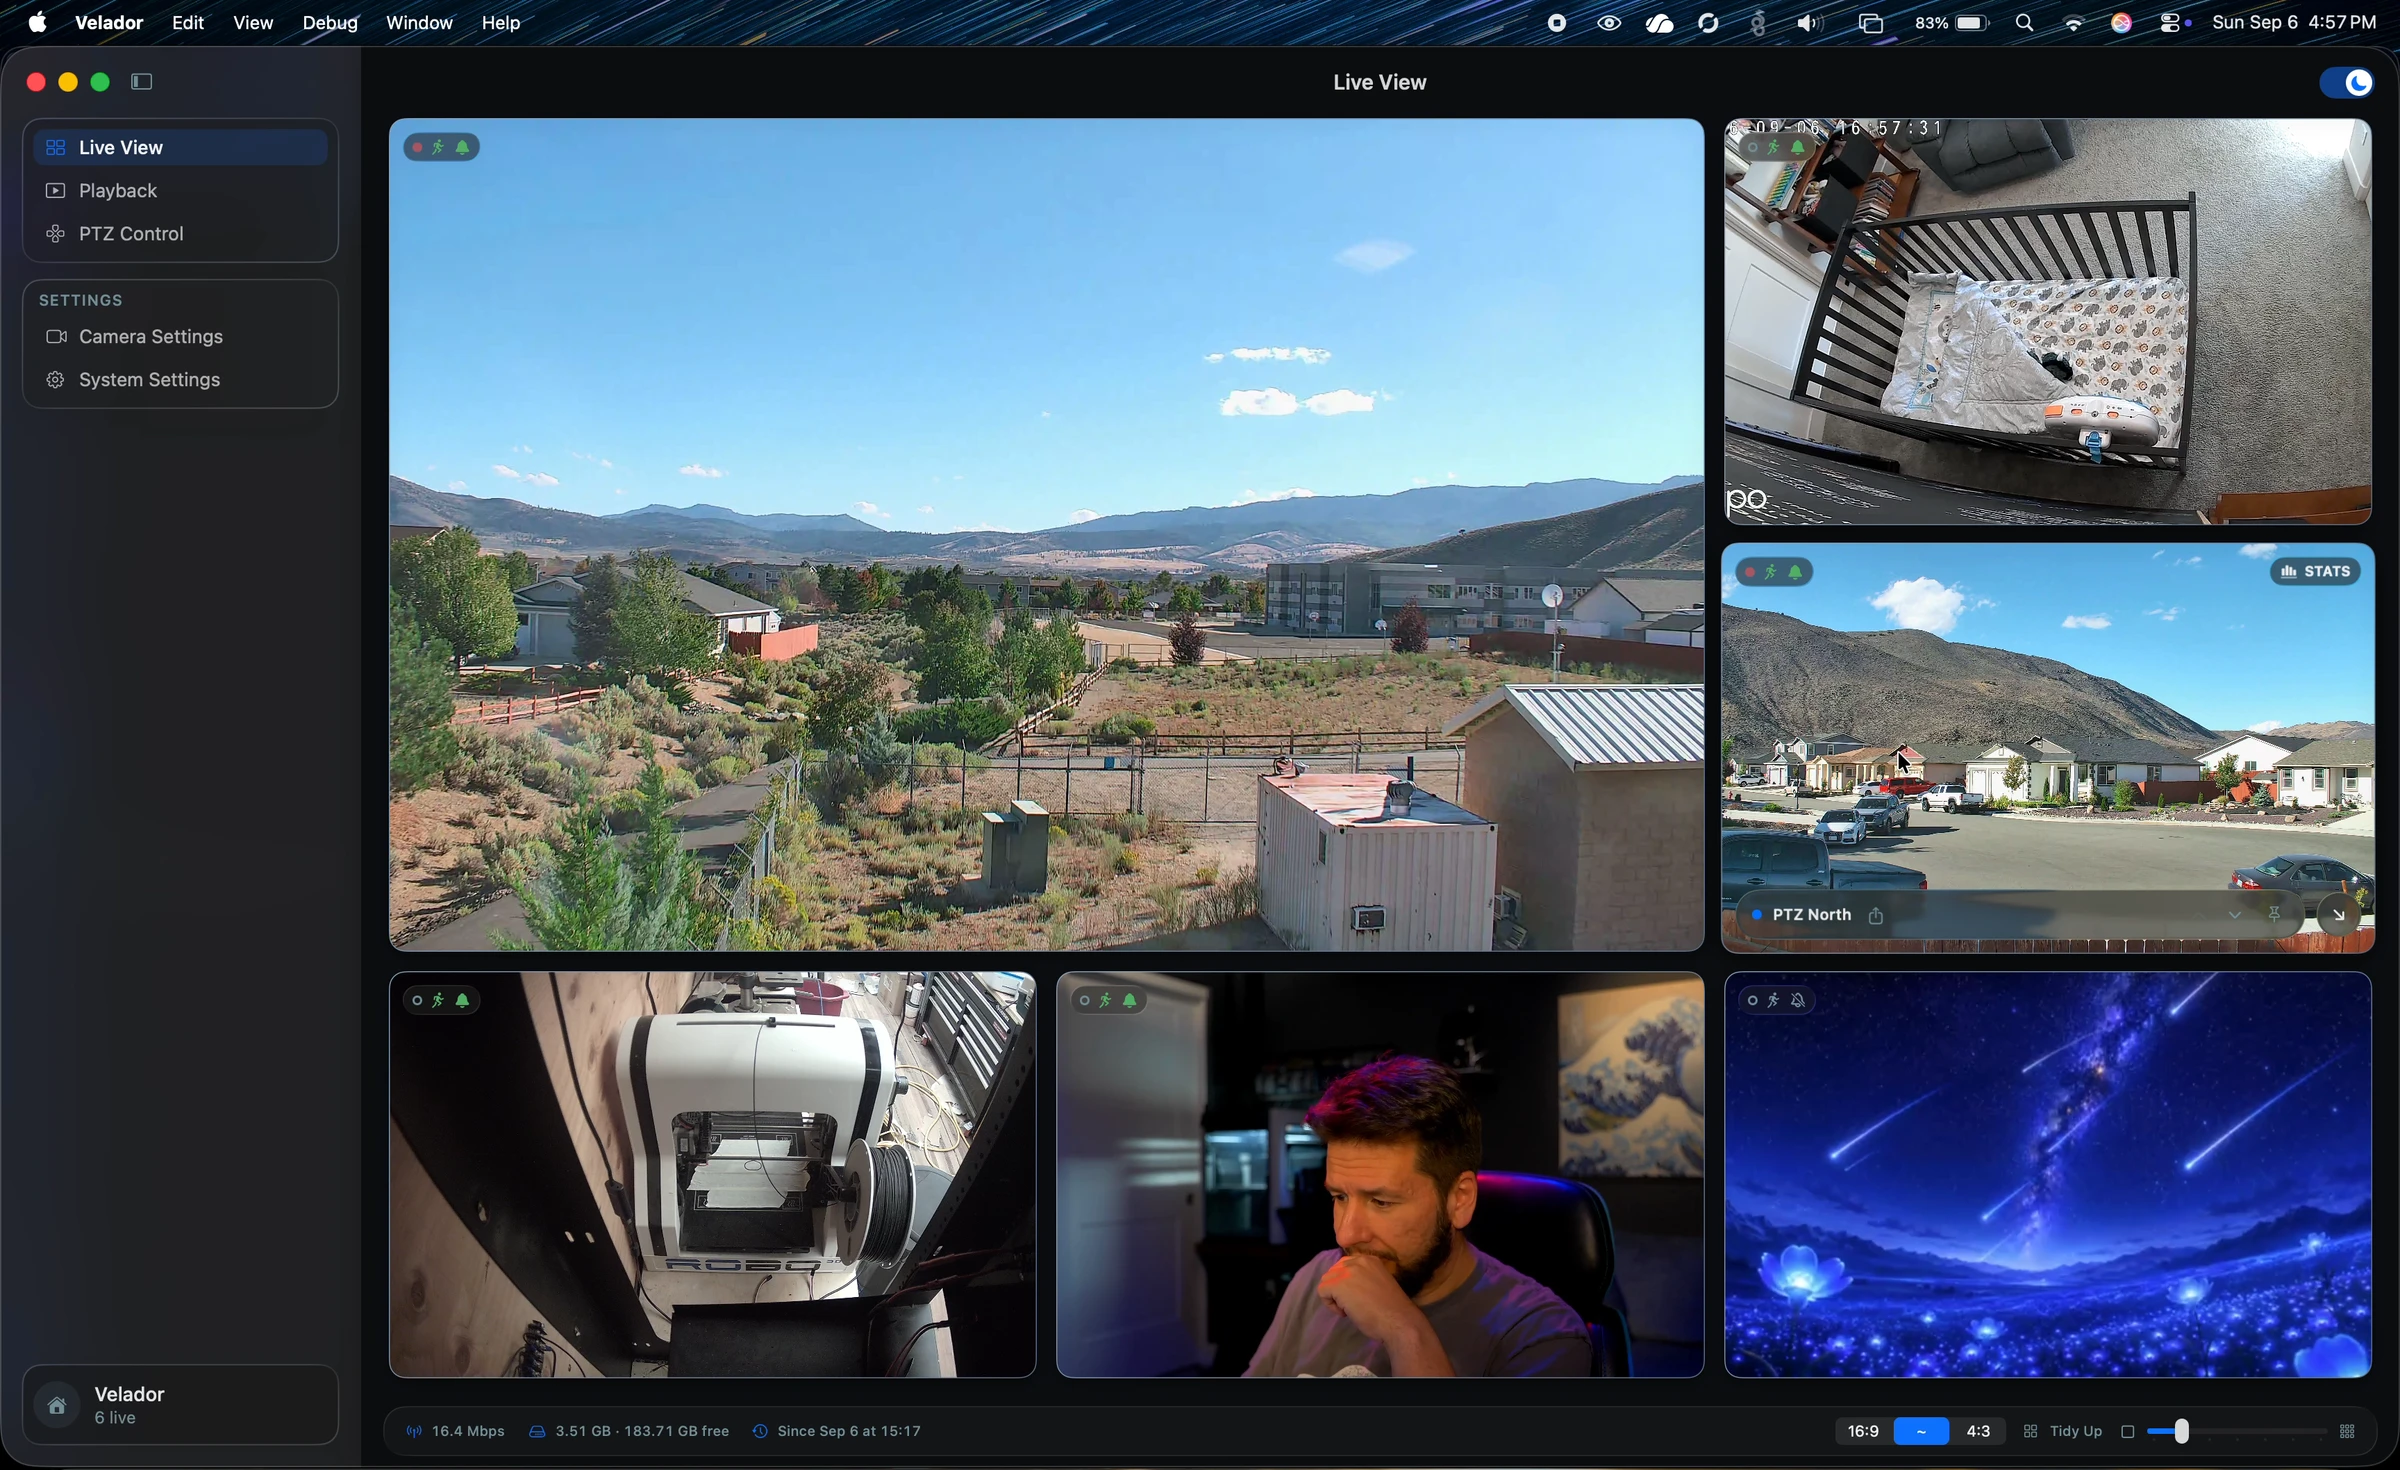2400x1470 pixels.
Task: Toggle muted bell on starry night camera
Action: (1798, 1001)
